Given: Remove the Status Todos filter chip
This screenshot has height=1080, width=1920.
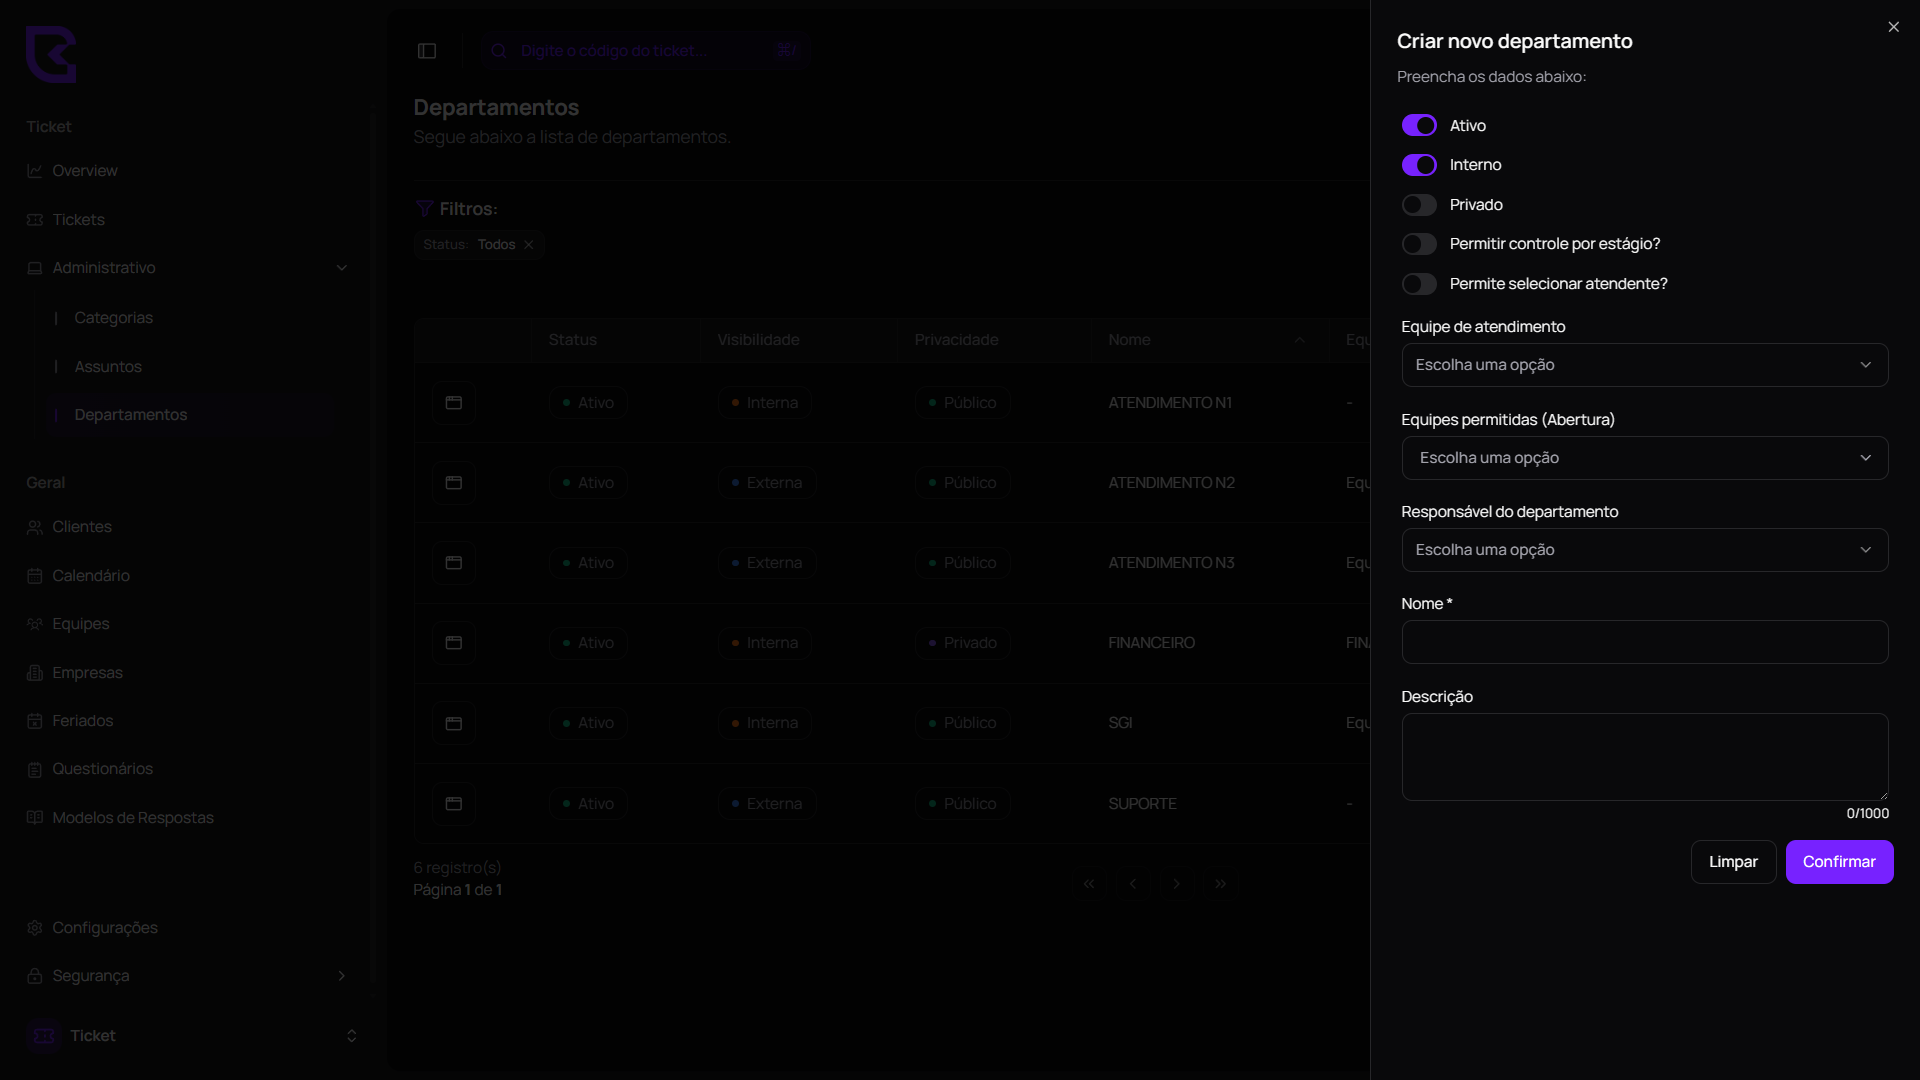Looking at the screenshot, I should [529, 245].
